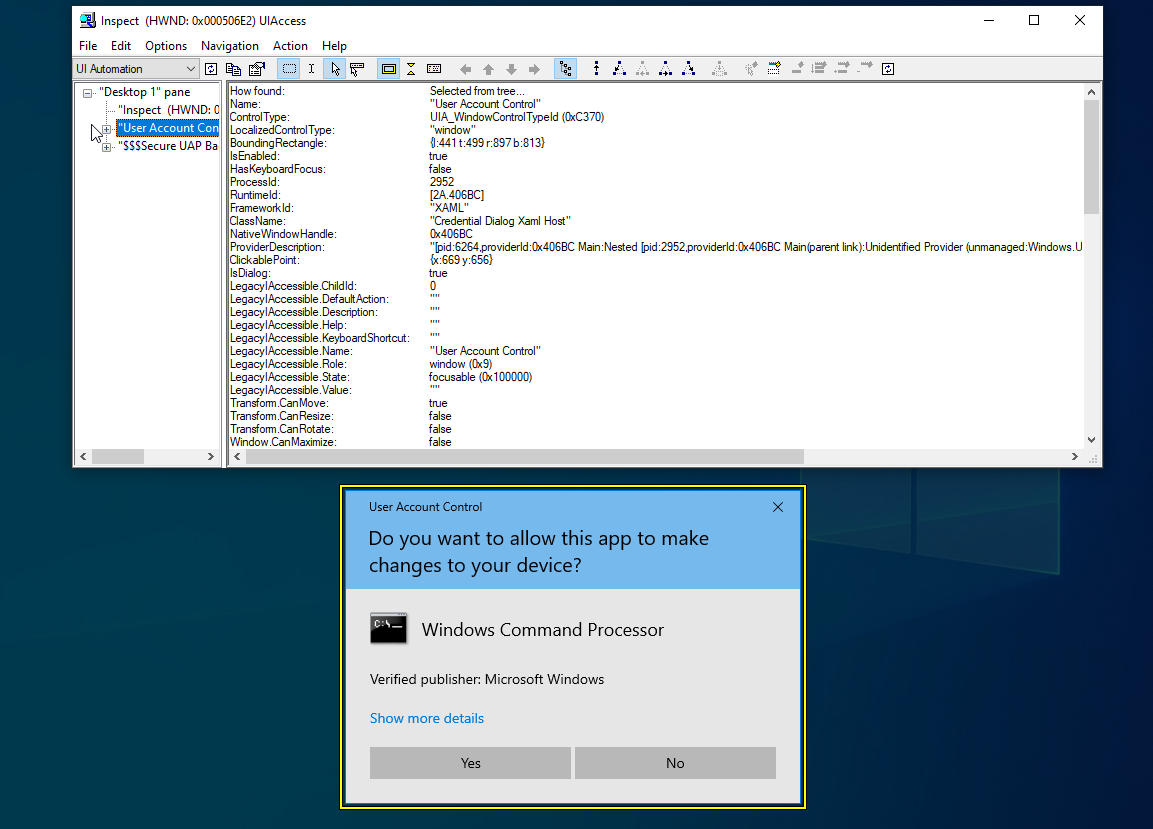This screenshot has width=1153, height=829.
Task: Toggle Show Highlight Rectangle yellow icon
Action: coord(389,69)
